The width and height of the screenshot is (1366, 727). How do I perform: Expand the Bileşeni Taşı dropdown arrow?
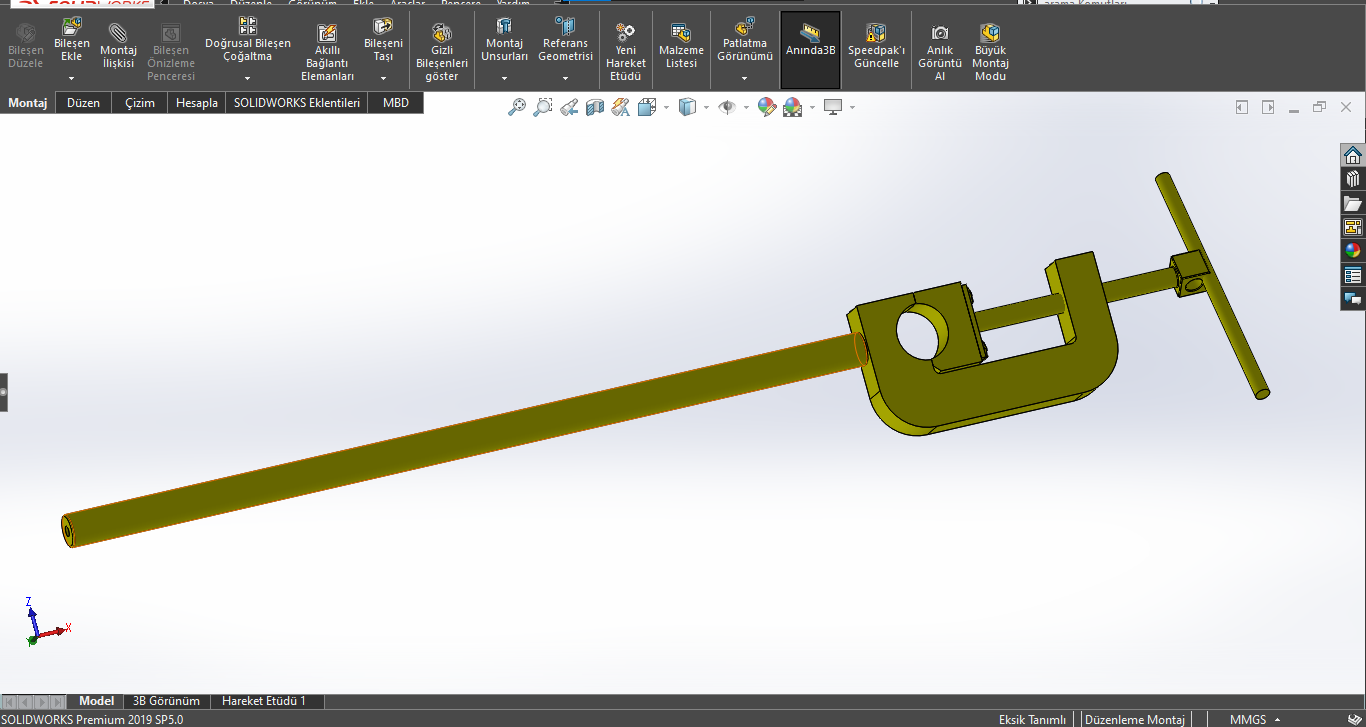coord(383,77)
